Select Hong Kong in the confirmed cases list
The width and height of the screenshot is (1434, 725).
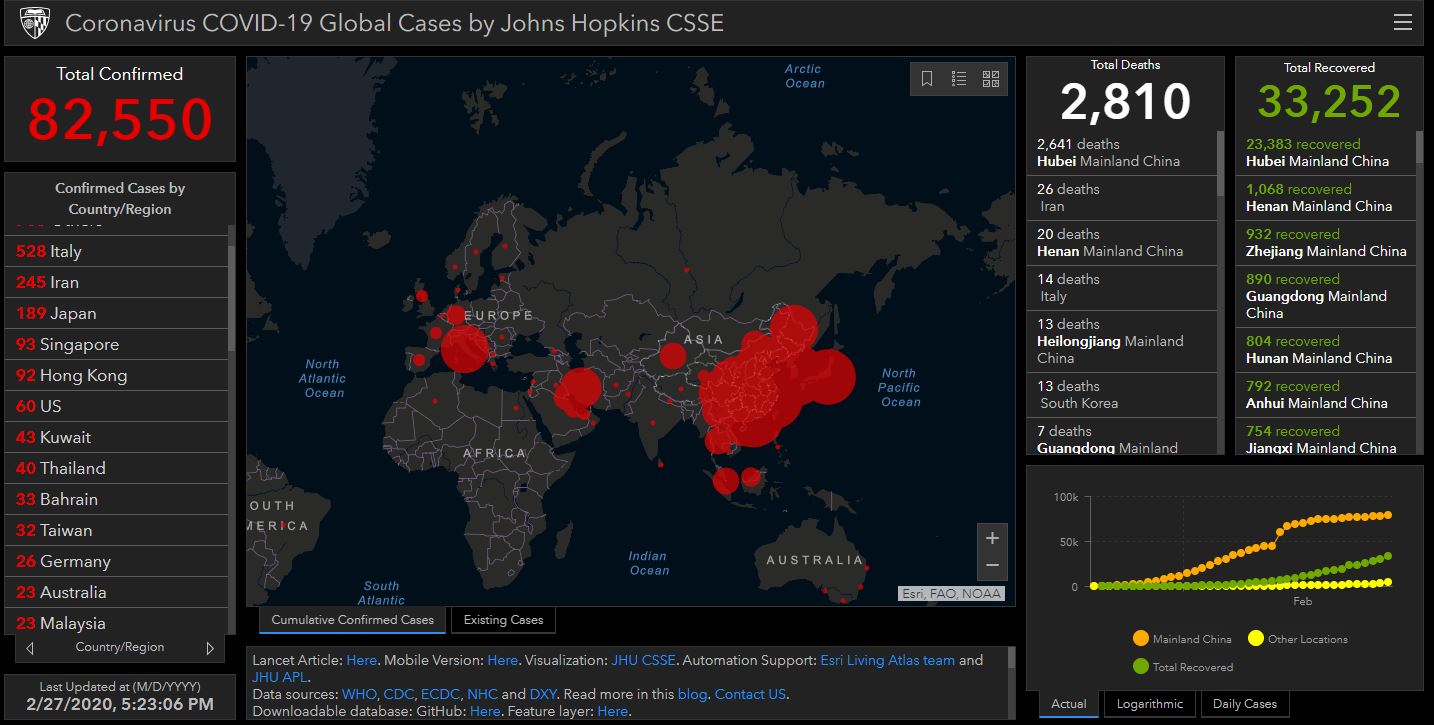click(x=117, y=375)
